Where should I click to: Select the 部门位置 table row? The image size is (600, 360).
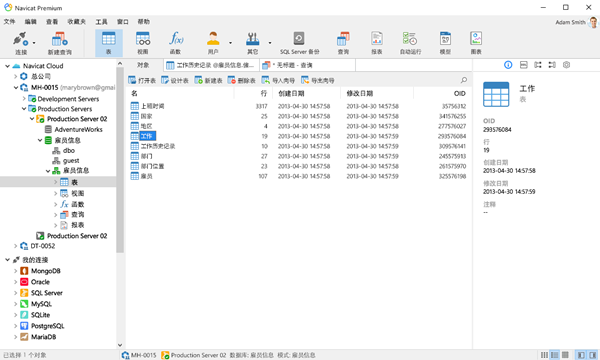tap(298, 166)
